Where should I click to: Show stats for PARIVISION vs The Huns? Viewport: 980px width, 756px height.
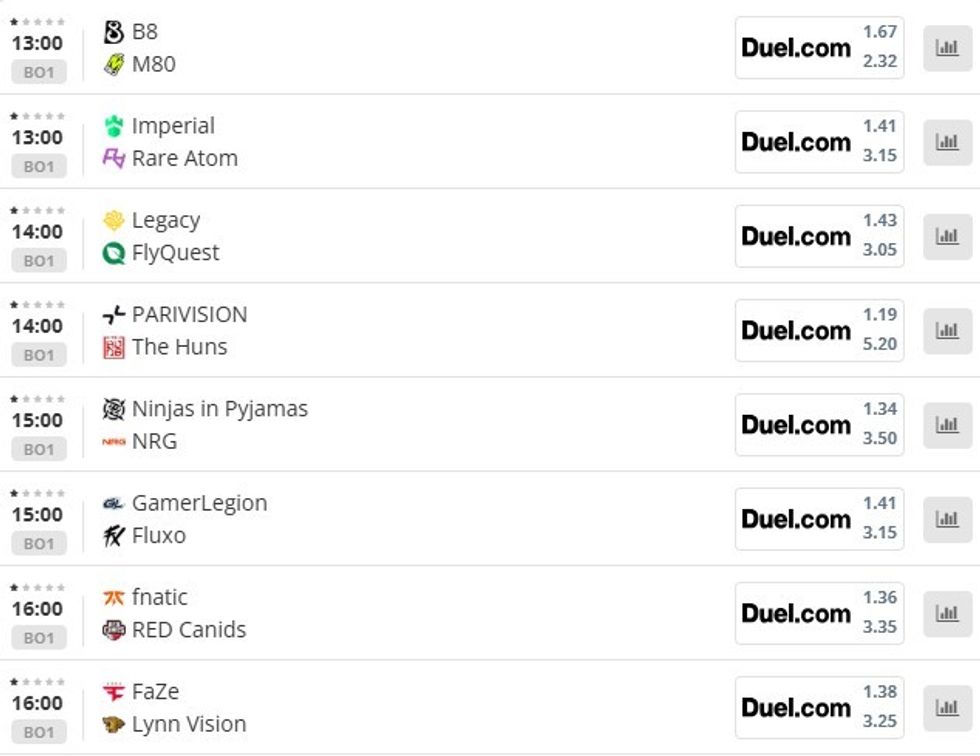coord(946,330)
